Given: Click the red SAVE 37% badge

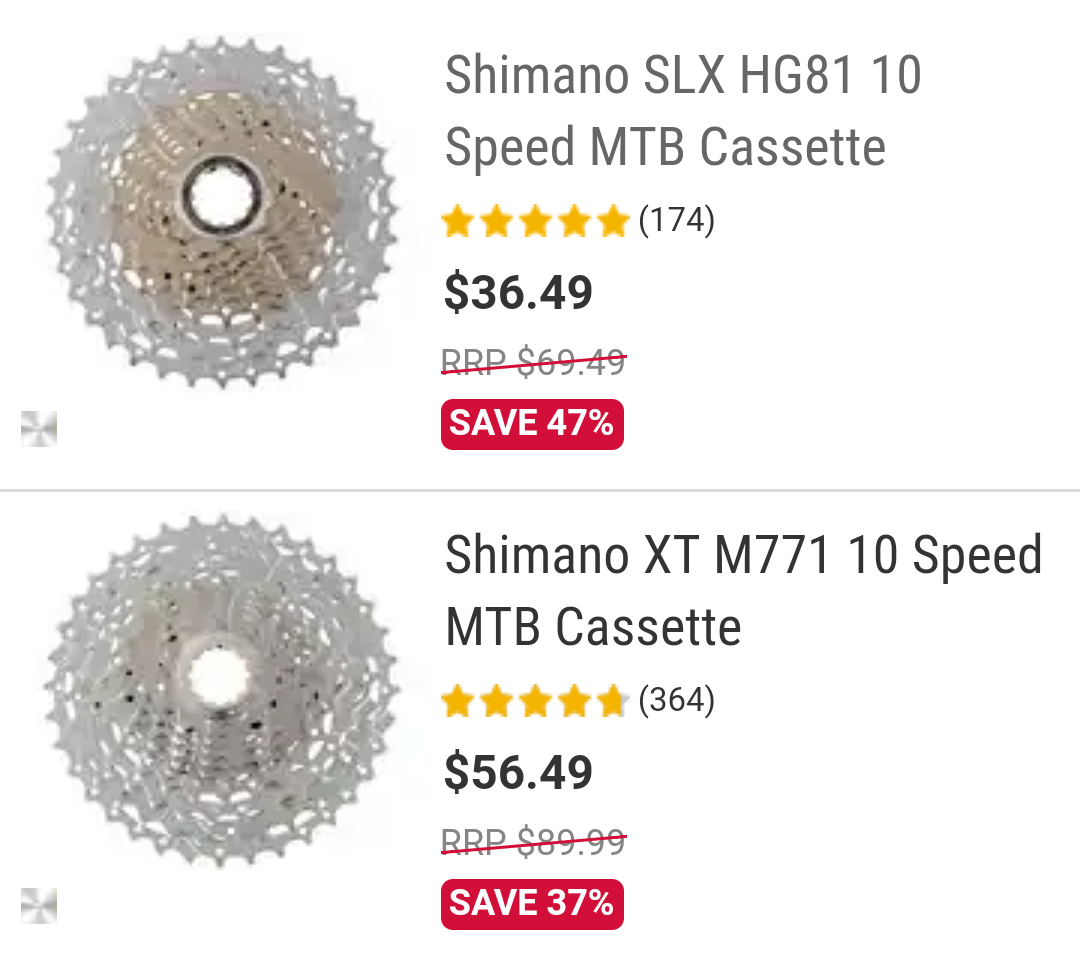Looking at the screenshot, I should pyautogui.click(x=532, y=903).
